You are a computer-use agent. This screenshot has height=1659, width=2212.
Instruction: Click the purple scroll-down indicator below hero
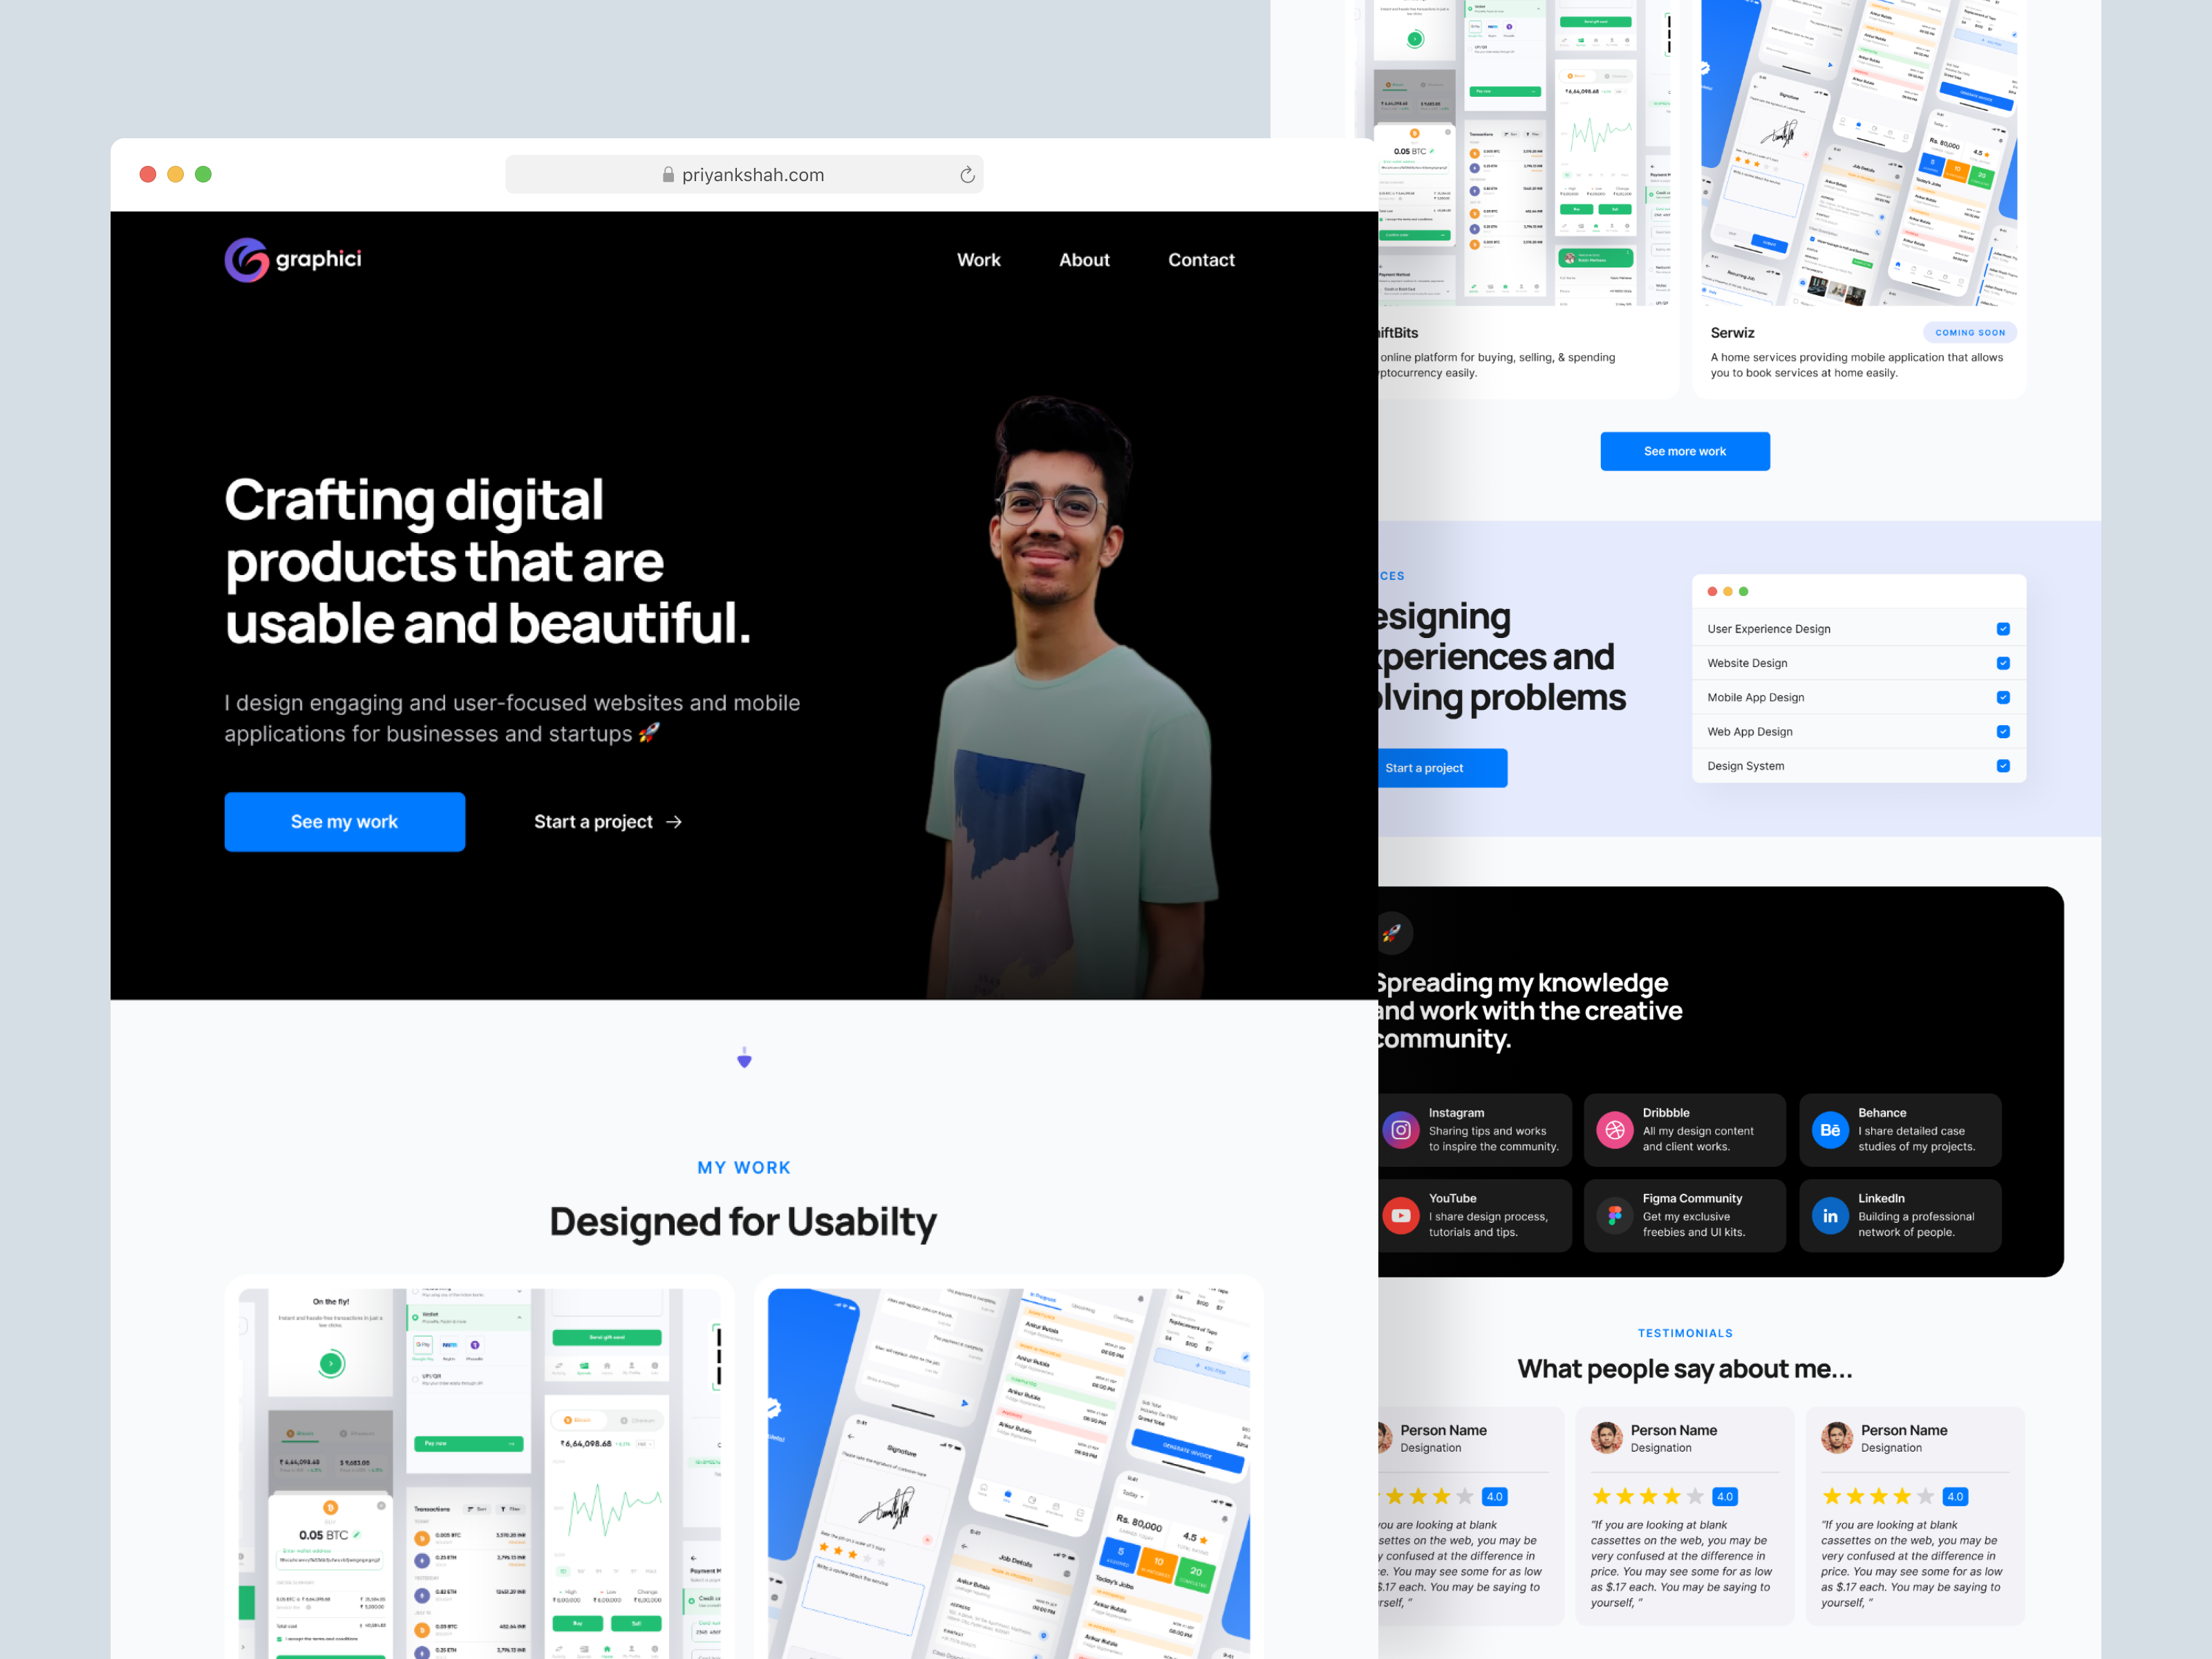pos(744,1058)
